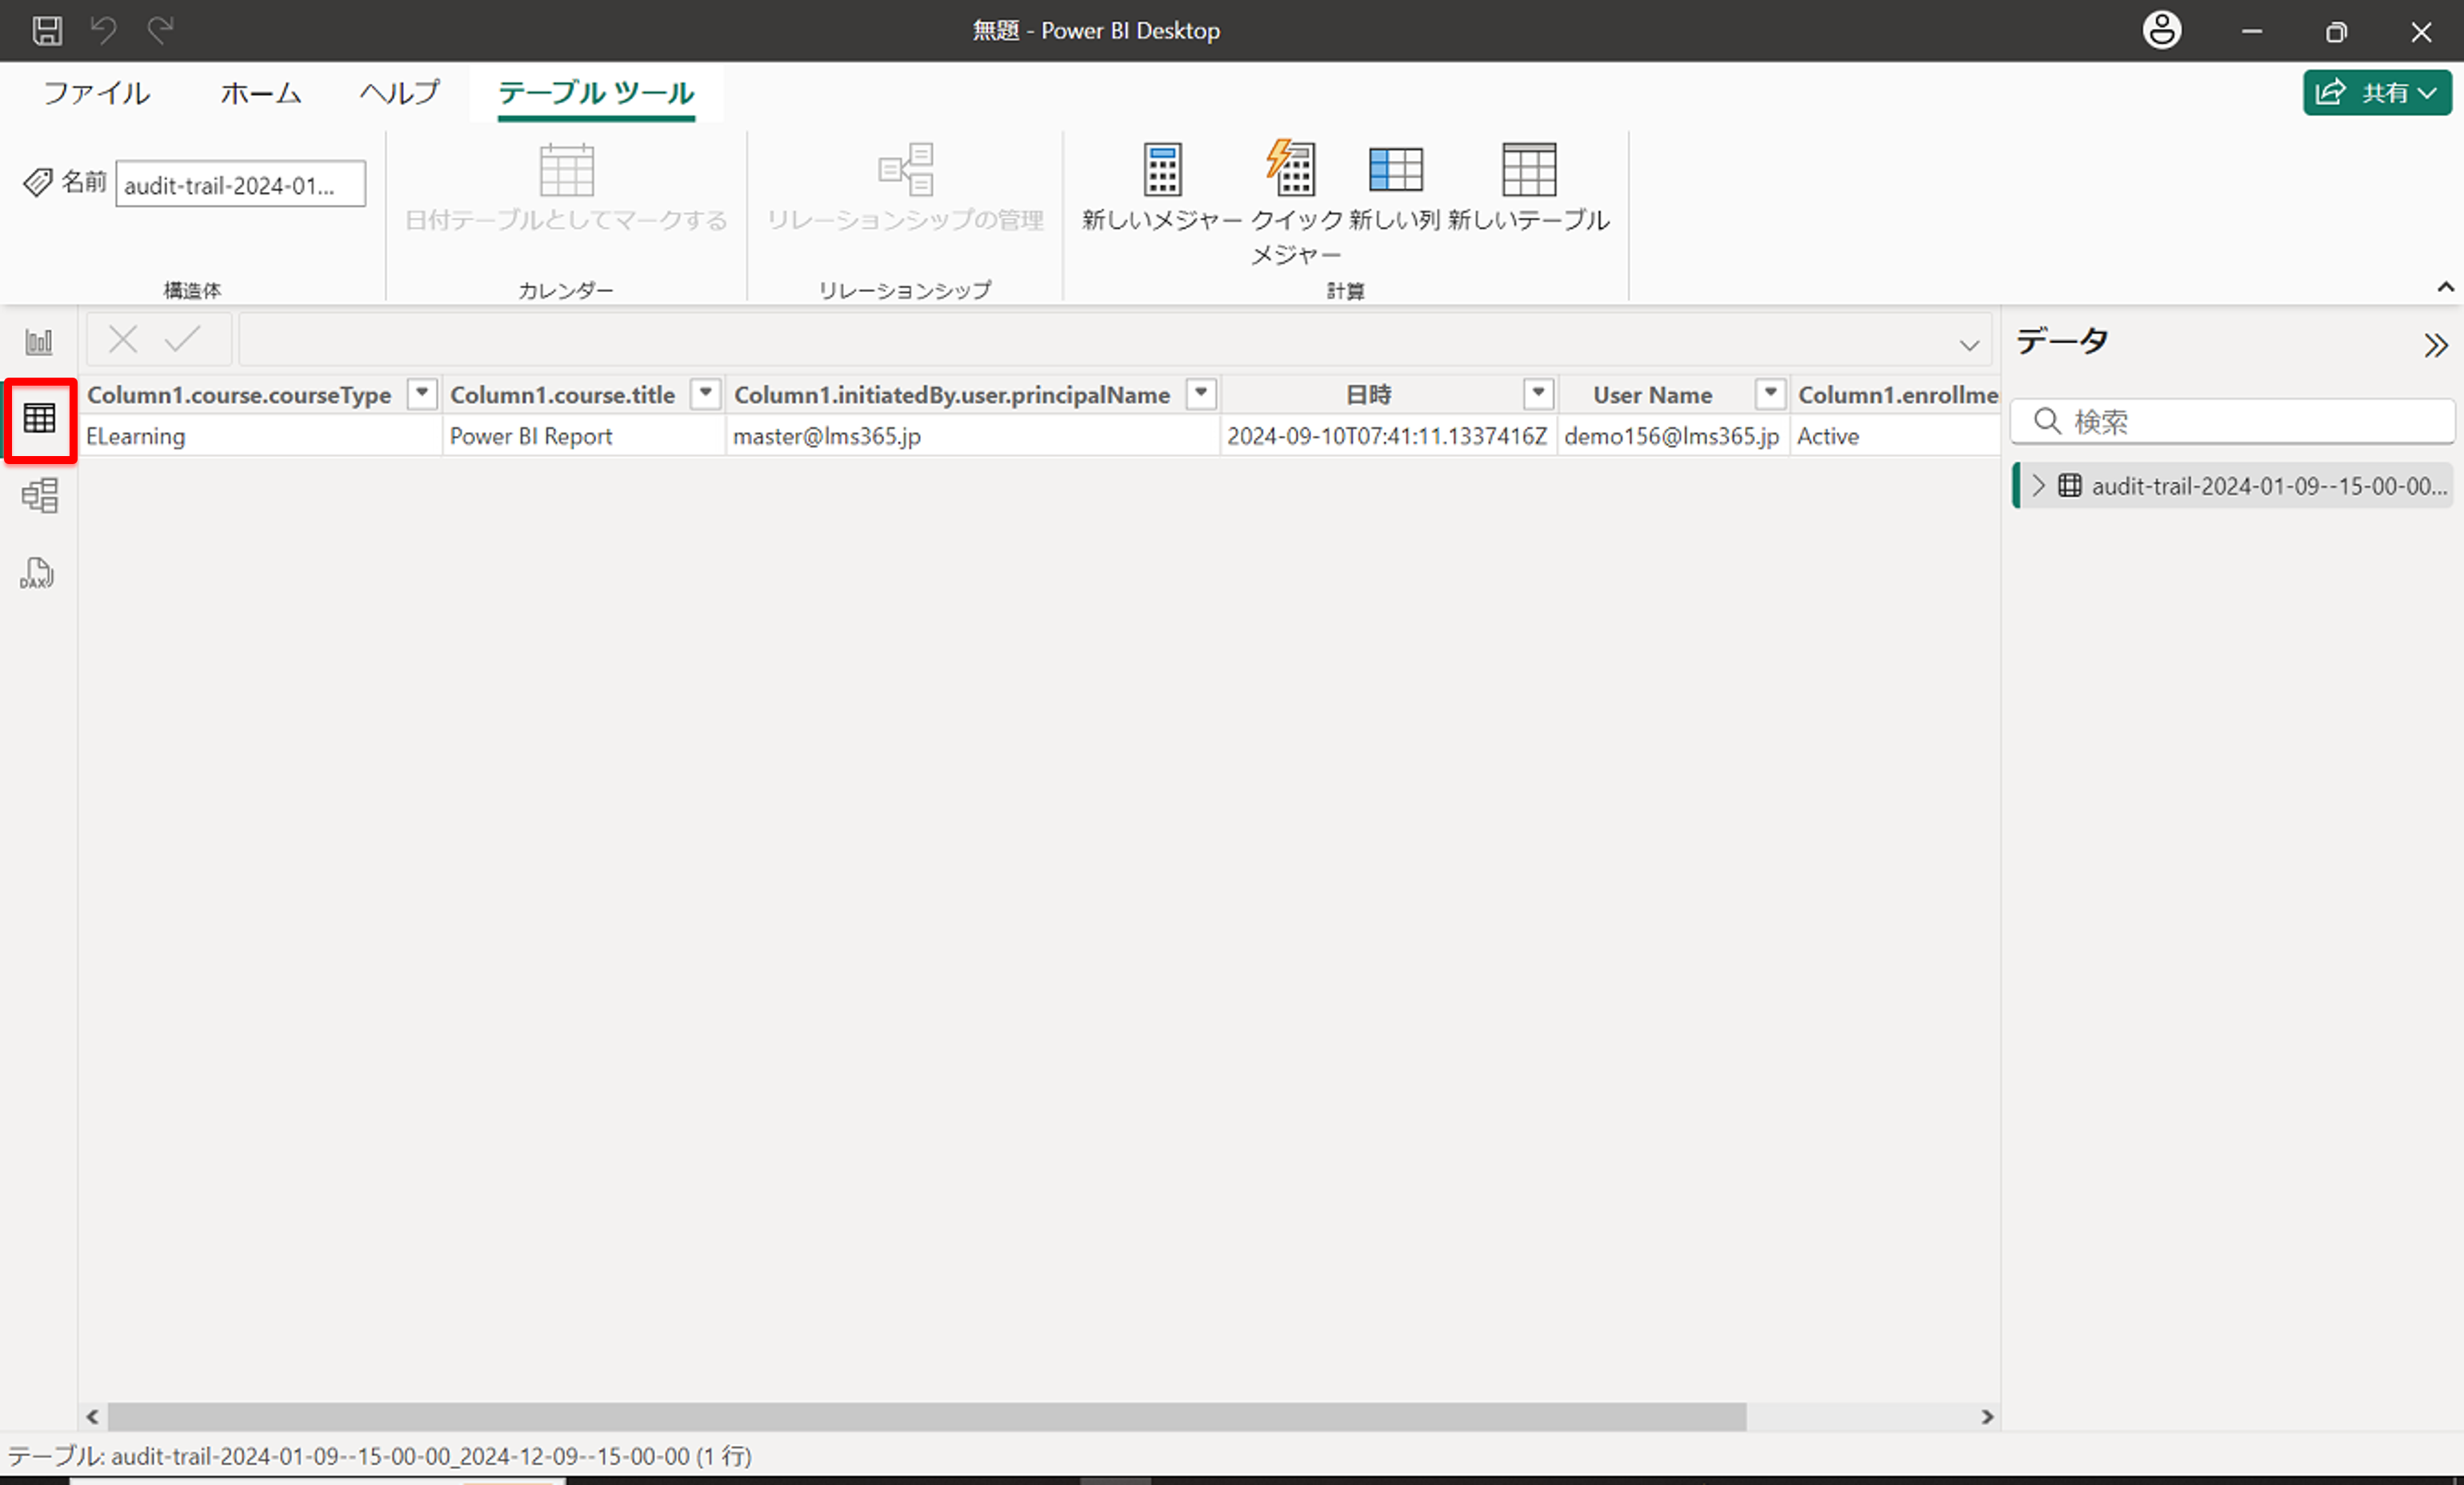Screen dimensions: 2464x1485
Task: Open the DAX query view icon
Action: coord(38,573)
